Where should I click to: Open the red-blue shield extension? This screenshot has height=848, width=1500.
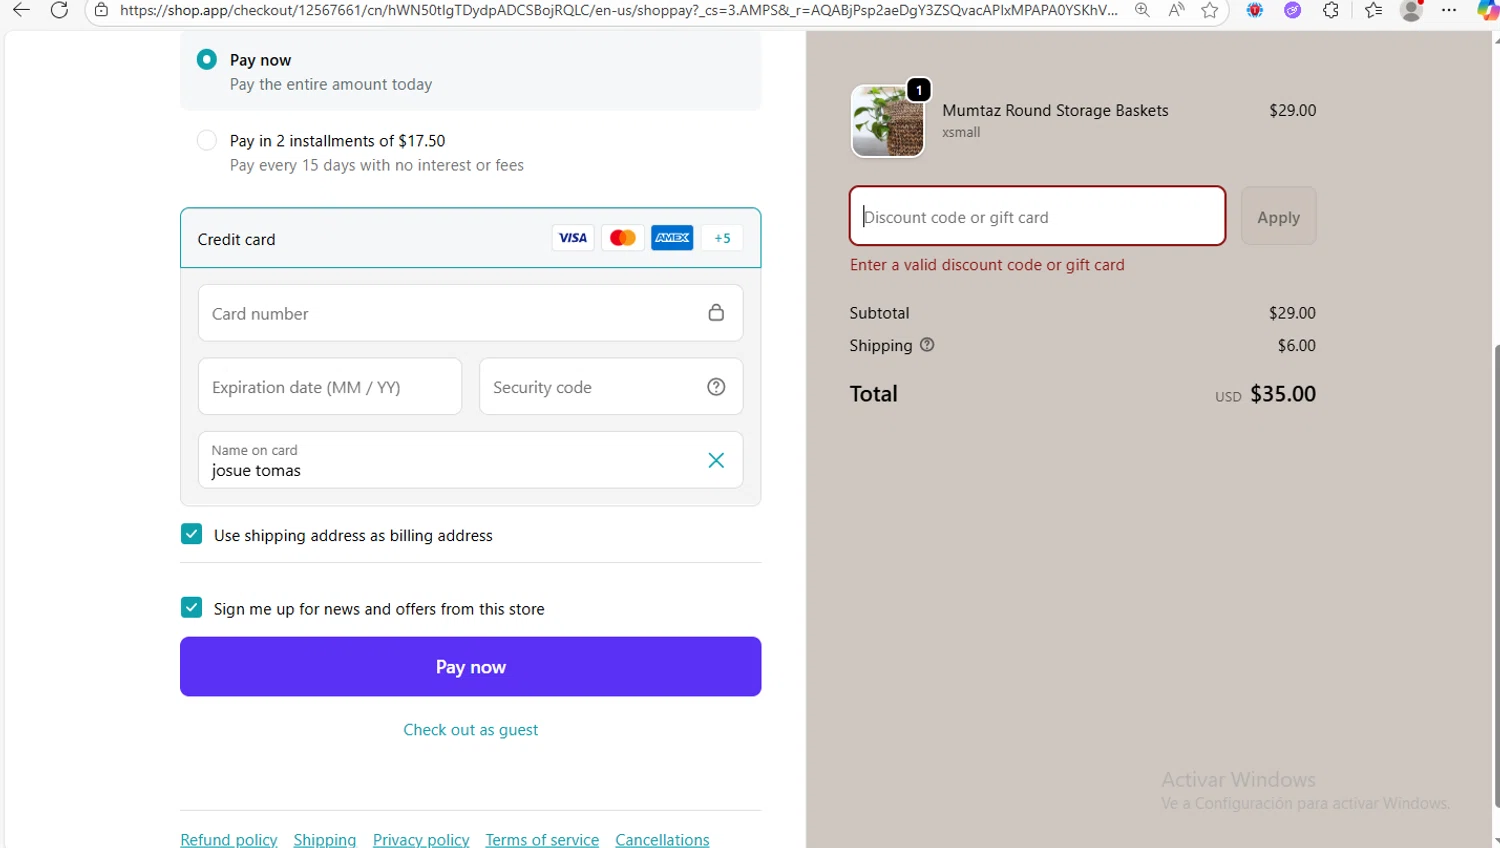click(1255, 10)
